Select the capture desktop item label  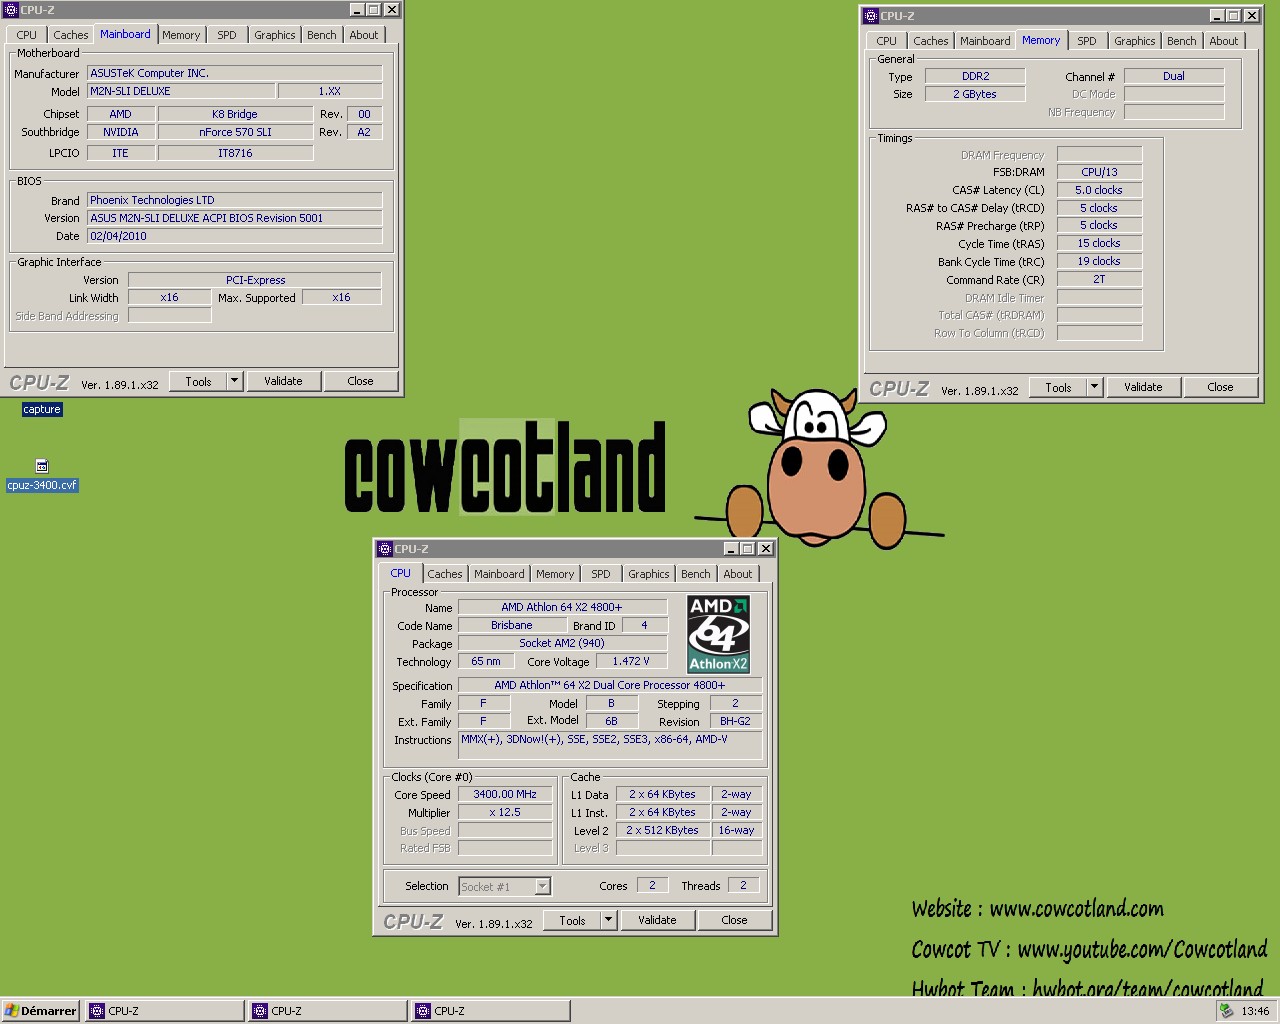pyautogui.click(x=42, y=409)
